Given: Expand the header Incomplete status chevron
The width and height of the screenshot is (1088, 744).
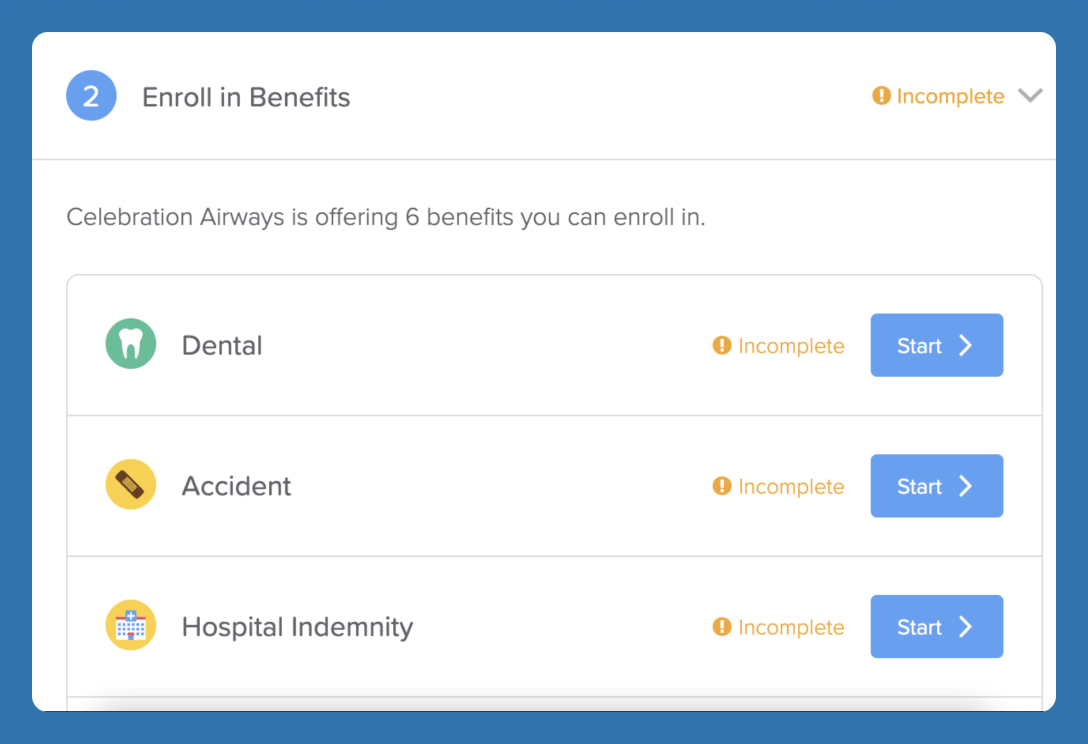Looking at the screenshot, I should (1030, 96).
